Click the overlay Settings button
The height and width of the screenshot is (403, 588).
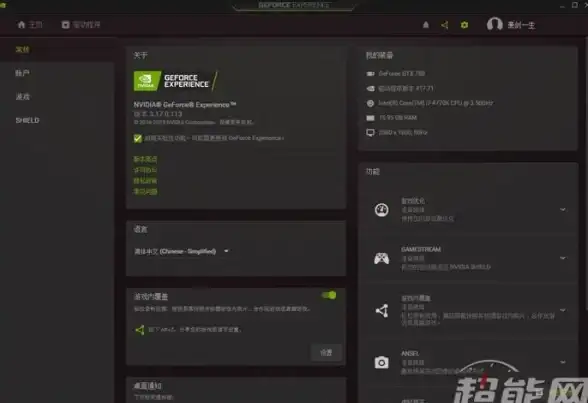(x=326, y=352)
